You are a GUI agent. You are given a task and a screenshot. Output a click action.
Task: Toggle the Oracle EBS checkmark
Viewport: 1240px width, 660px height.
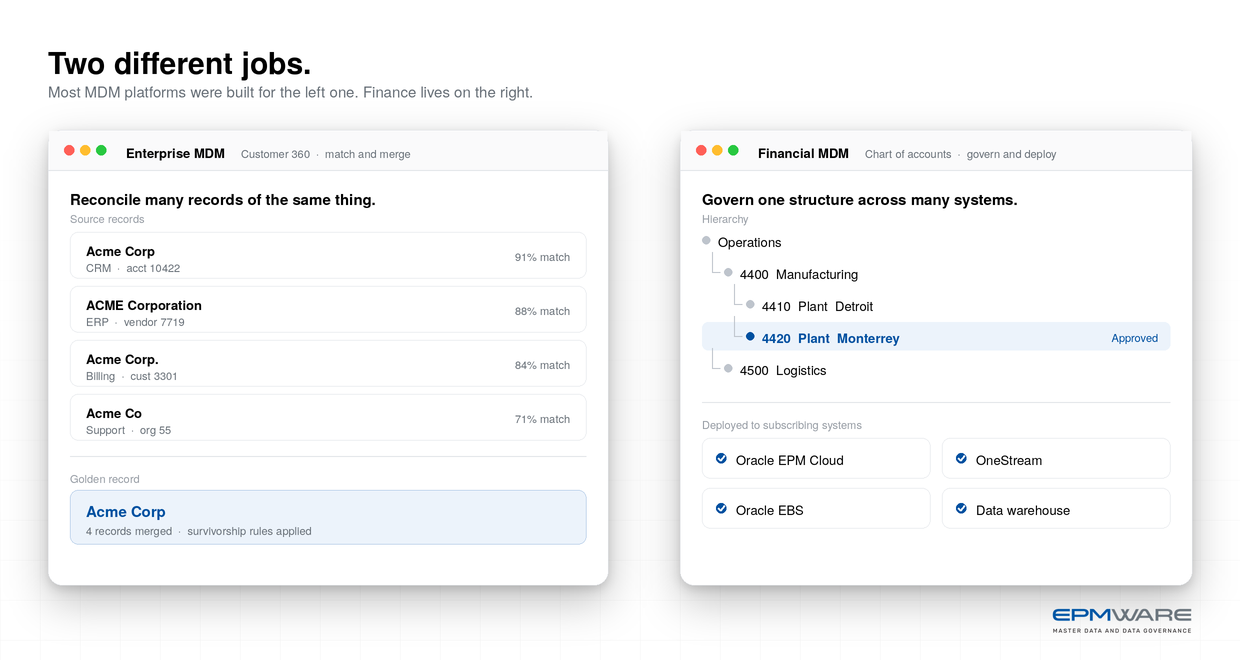[x=721, y=509]
